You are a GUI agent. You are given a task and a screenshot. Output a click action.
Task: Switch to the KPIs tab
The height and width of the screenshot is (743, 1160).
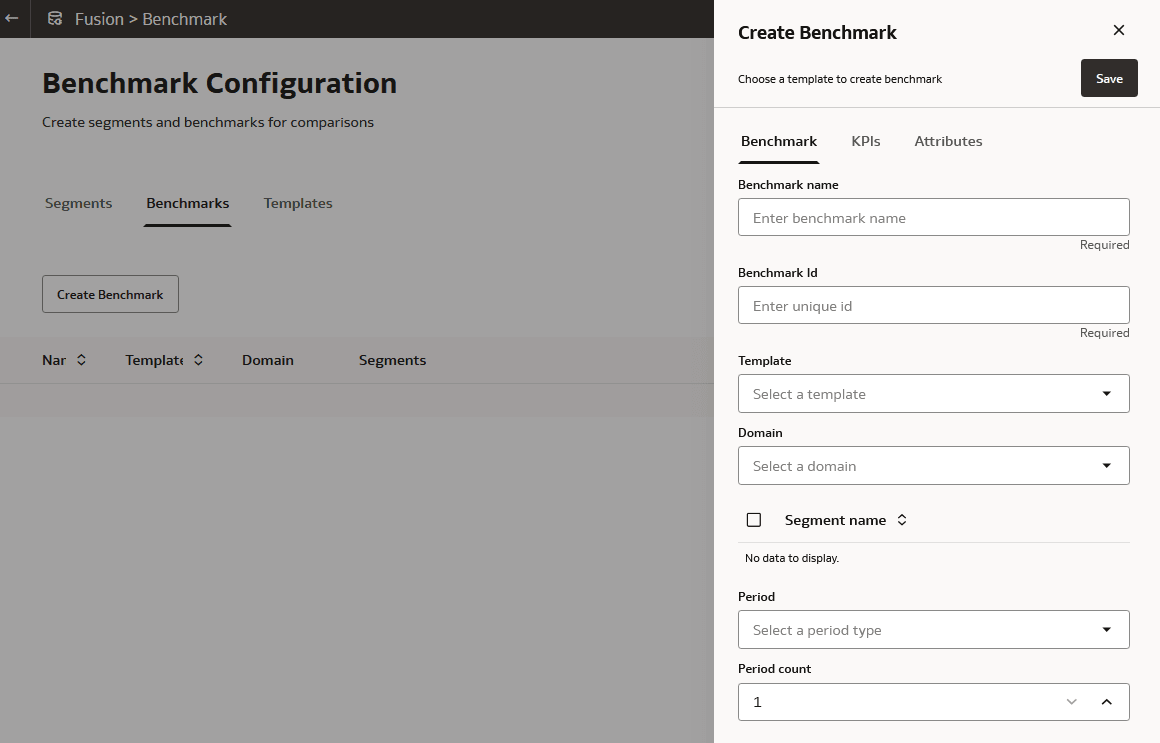coord(866,141)
